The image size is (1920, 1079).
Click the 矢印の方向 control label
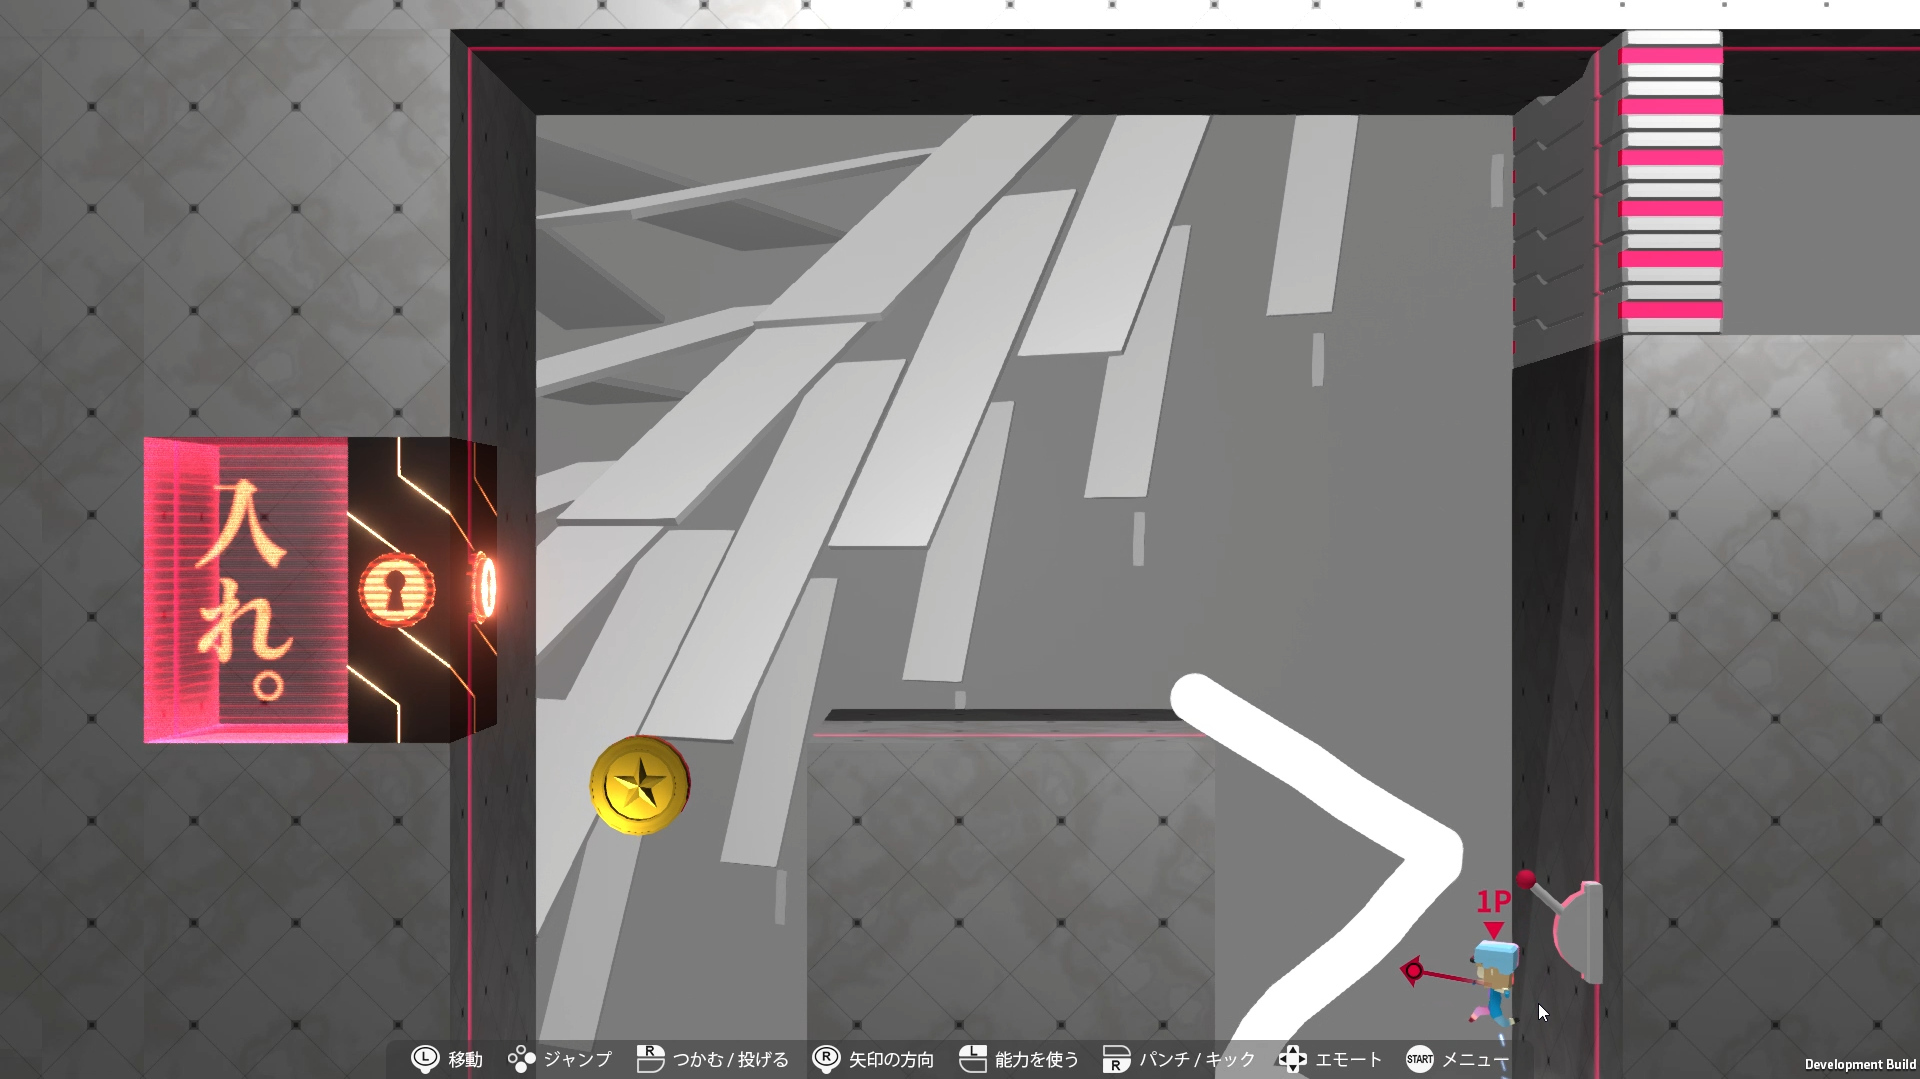(x=891, y=1060)
